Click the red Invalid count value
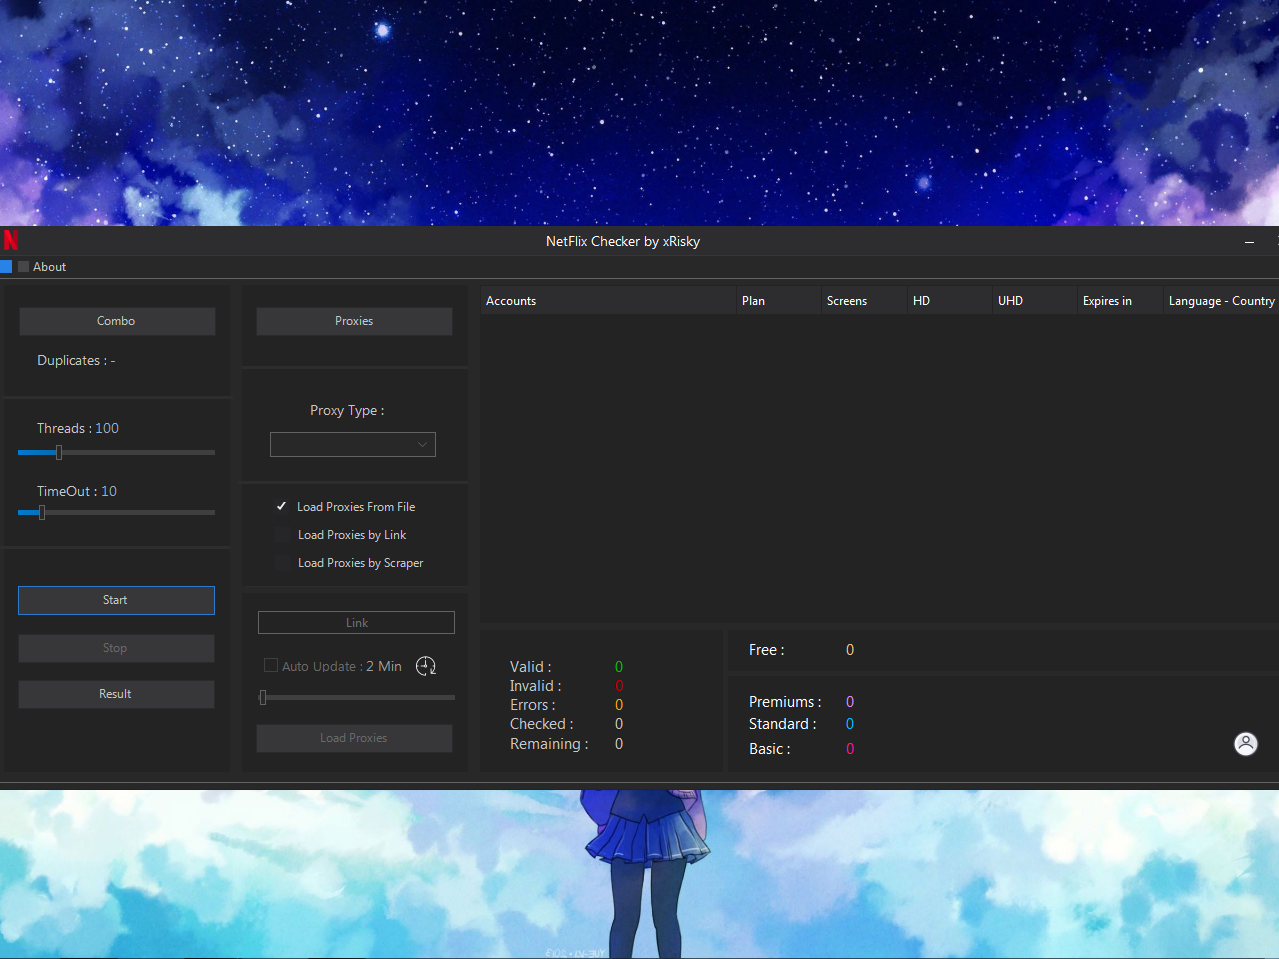This screenshot has width=1279, height=959. [619, 686]
